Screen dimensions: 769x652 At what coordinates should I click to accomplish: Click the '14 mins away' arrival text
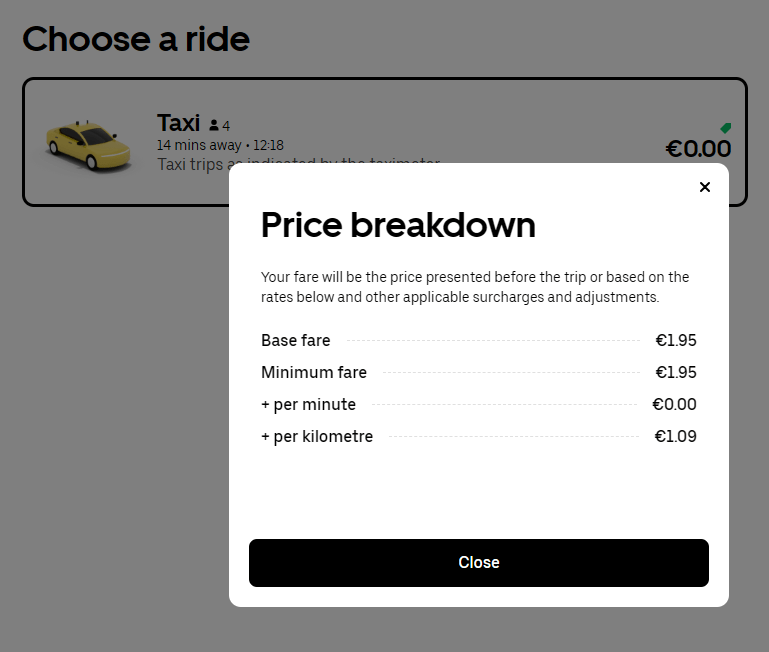[x=199, y=145]
